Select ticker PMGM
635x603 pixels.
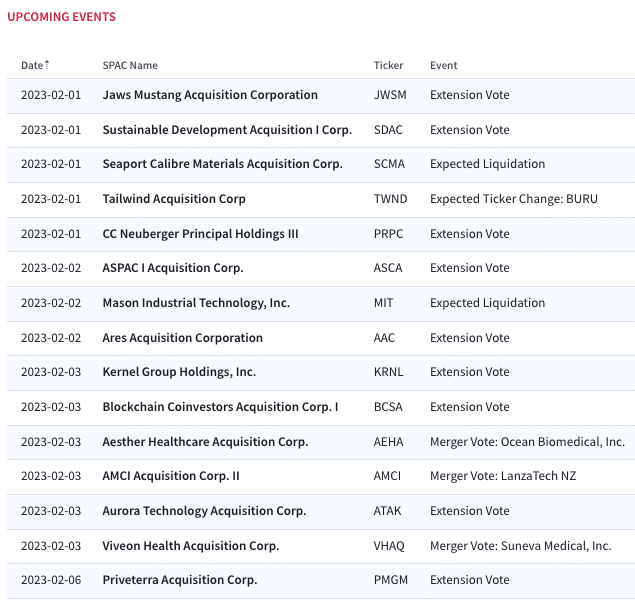tap(390, 580)
